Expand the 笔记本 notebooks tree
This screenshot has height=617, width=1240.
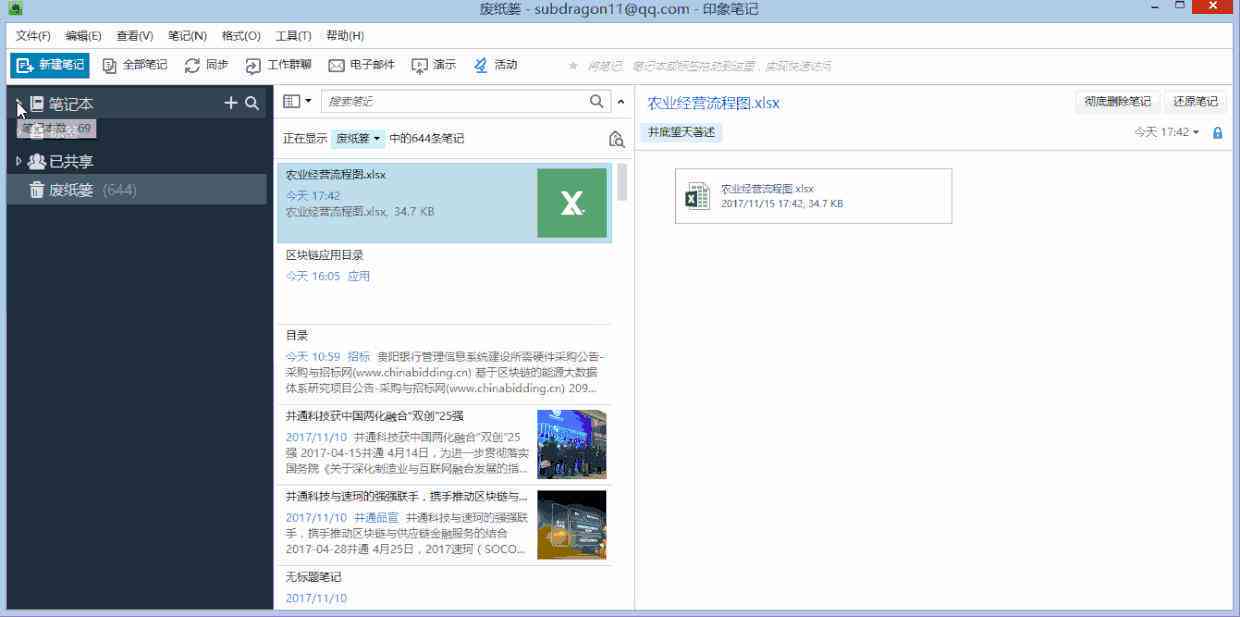19,103
